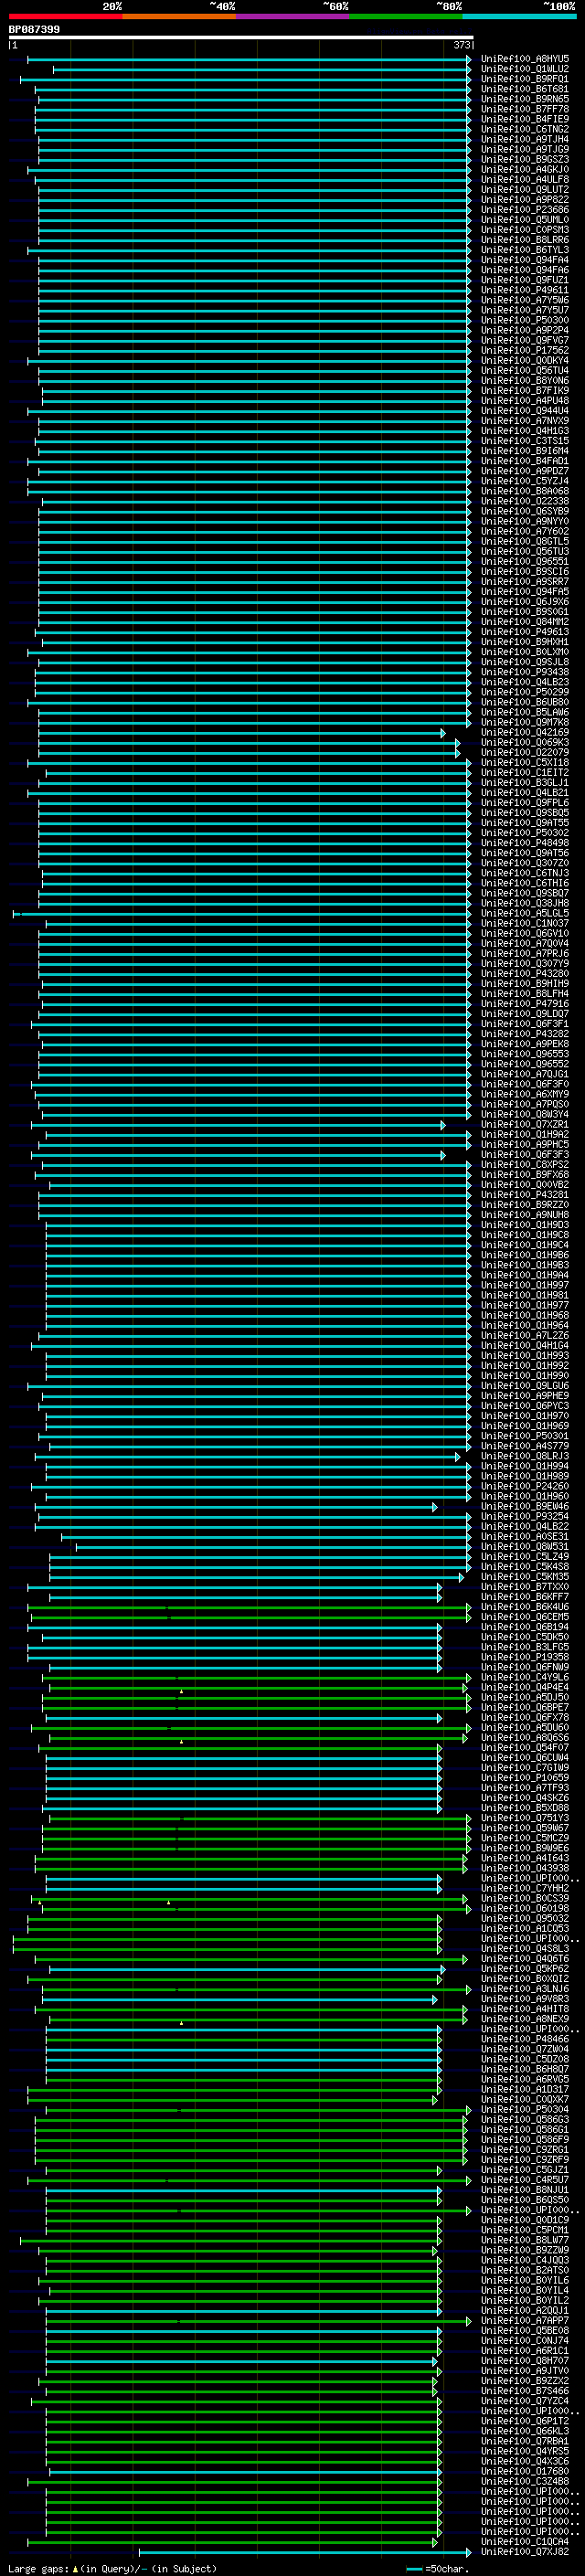Screen dimensions: 585x2576
Task: Select the UniRef100_B9GSZ3 label
Action: 524,159
